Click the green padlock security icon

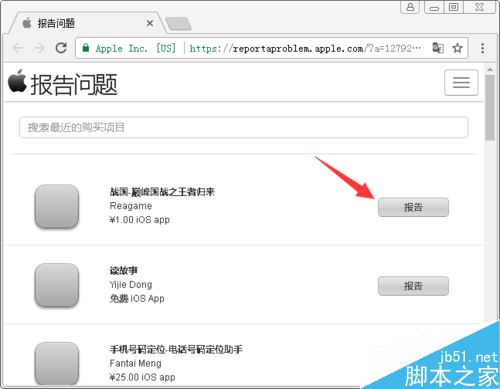point(86,48)
